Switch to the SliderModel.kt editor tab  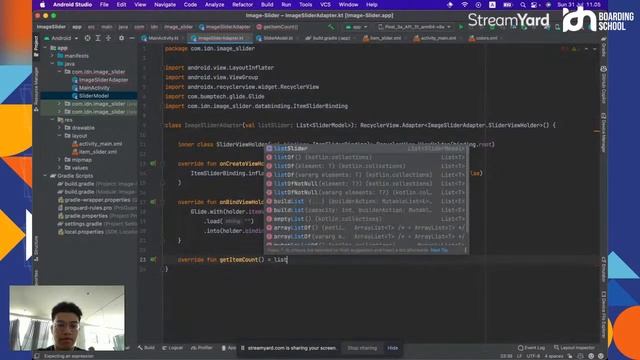(276, 38)
